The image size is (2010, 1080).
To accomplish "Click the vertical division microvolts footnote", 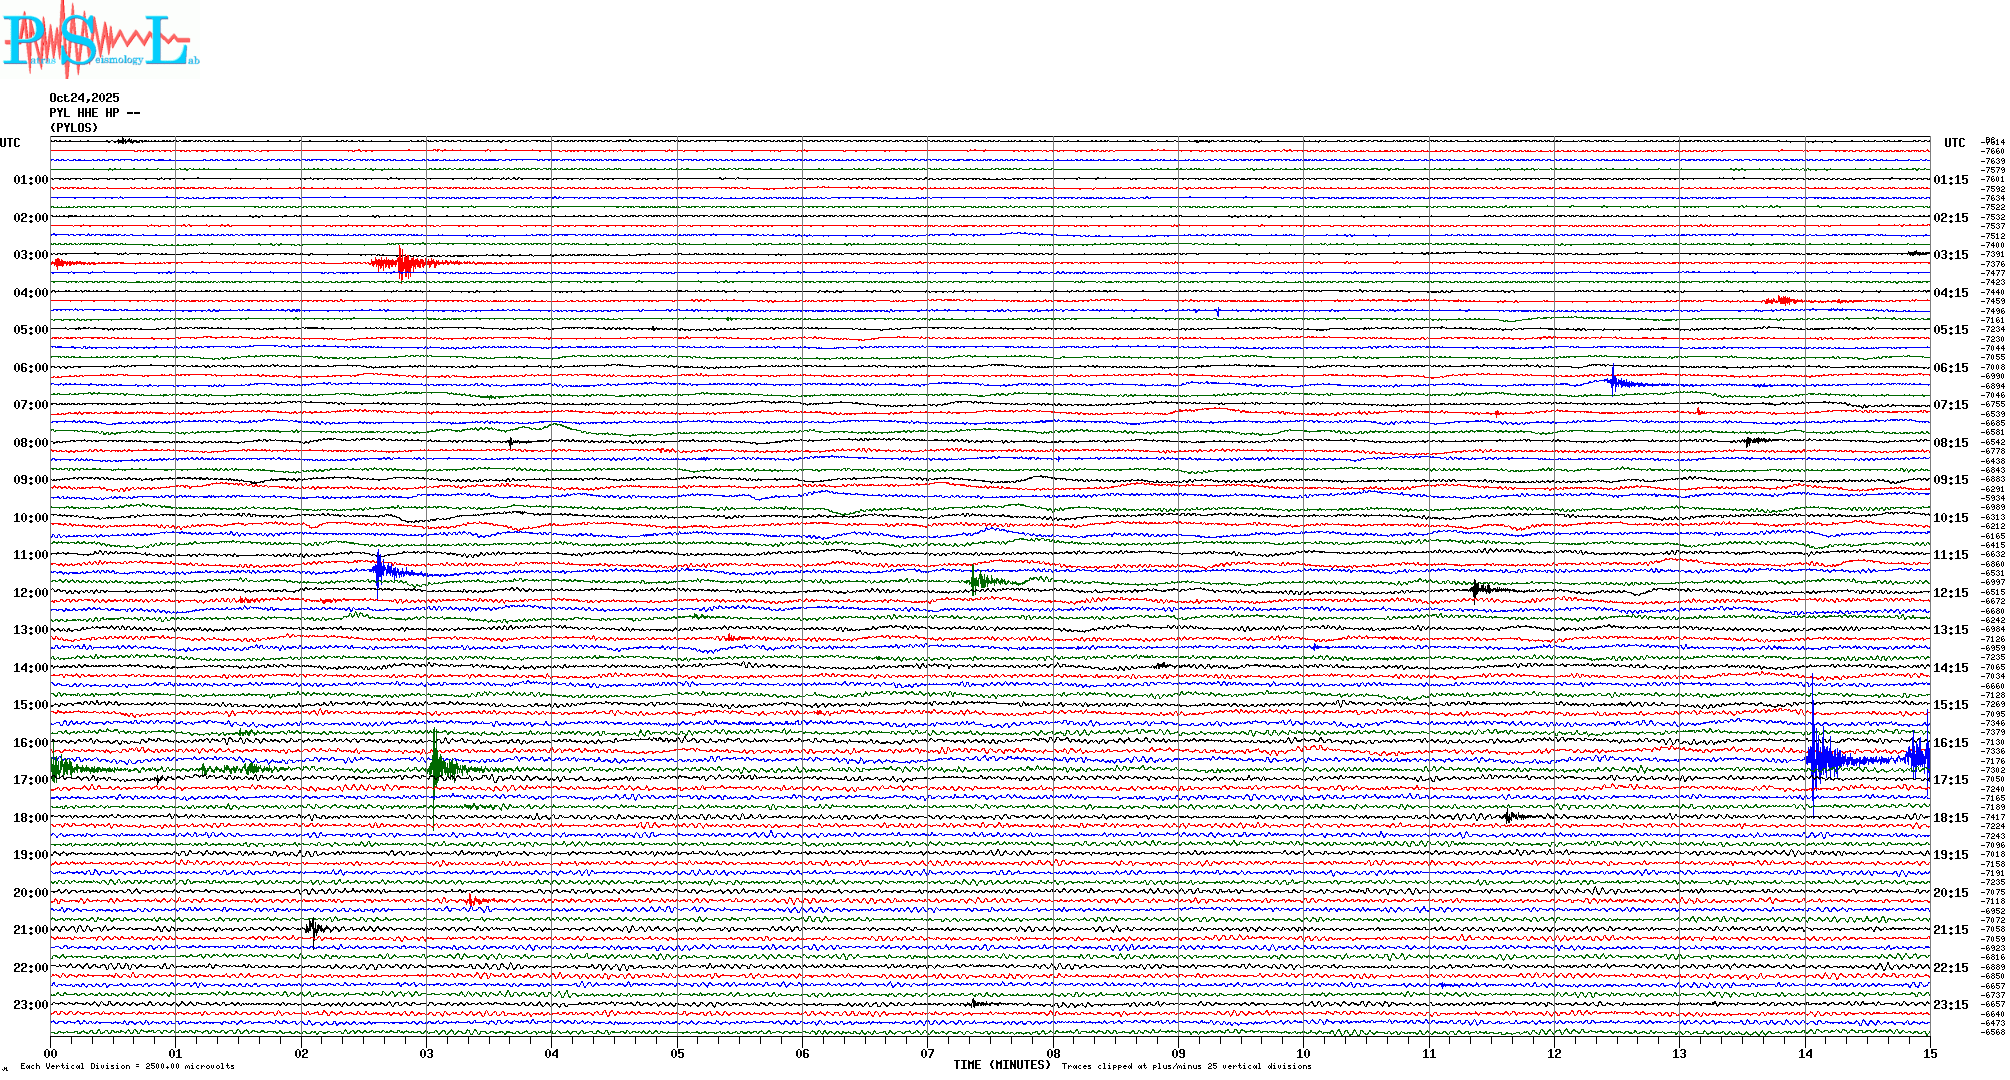I will coord(127,1066).
